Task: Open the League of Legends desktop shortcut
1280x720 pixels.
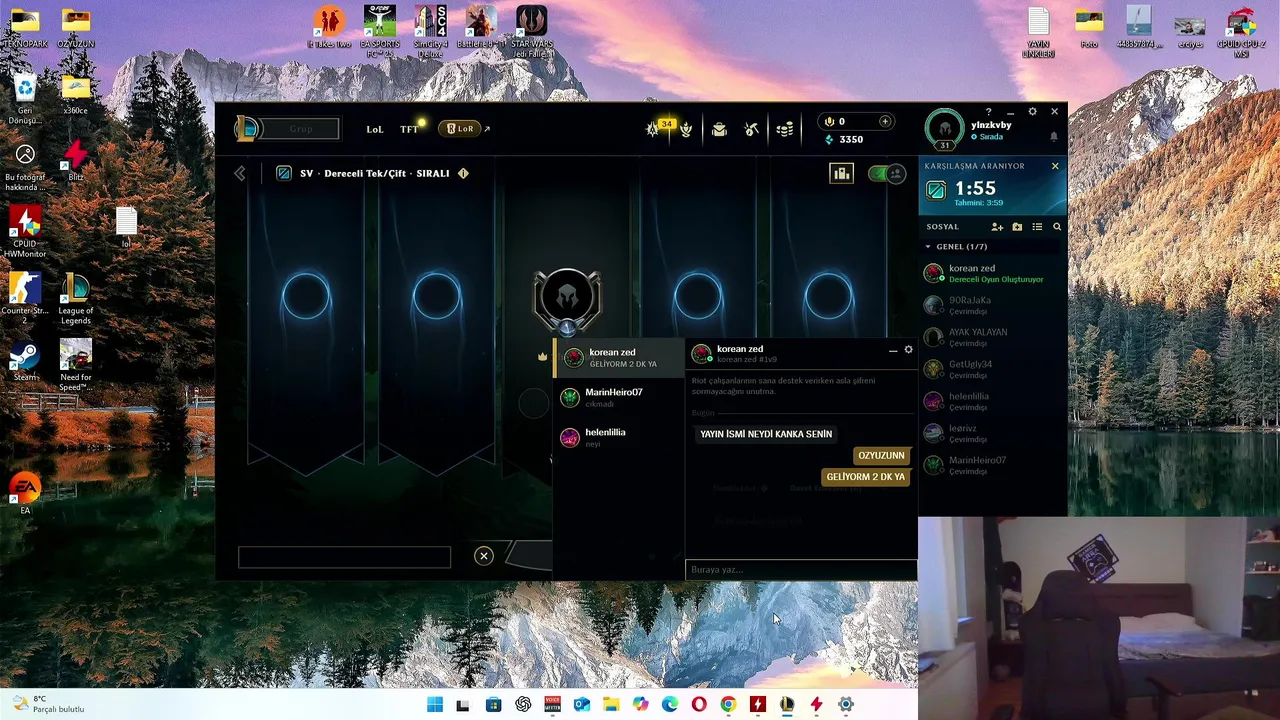Action: point(76,299)
